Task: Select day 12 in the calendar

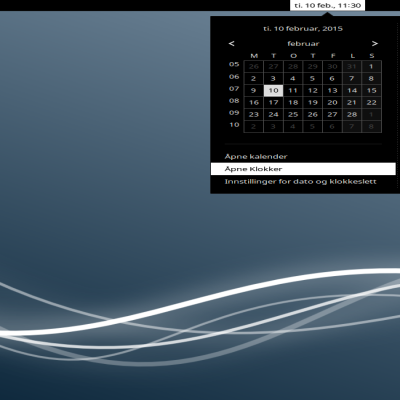Action: click(x=313, y=90)
